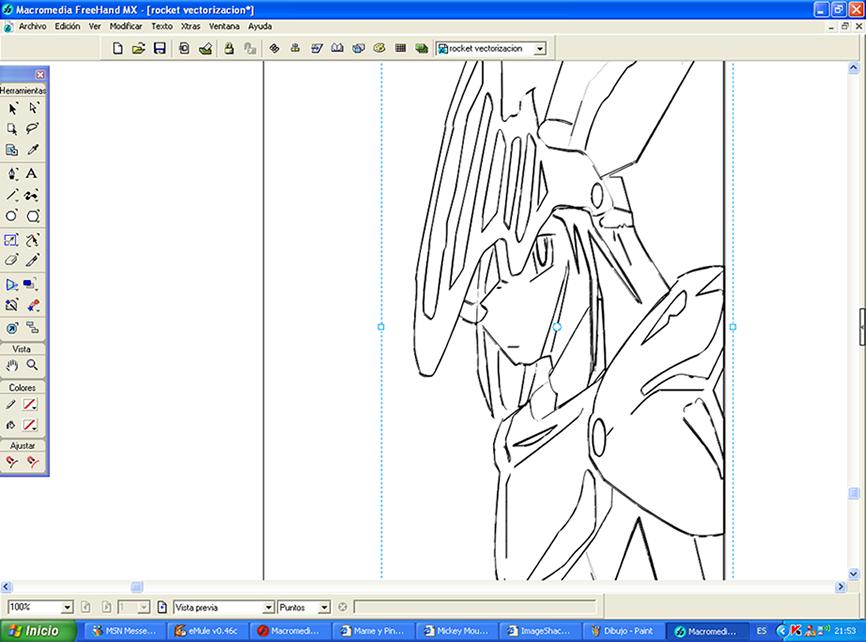Image resolution: width=866 pixels, height=642 pixels.
Task: Activate the Hand pan tool
Action: (x=12, y=365)
